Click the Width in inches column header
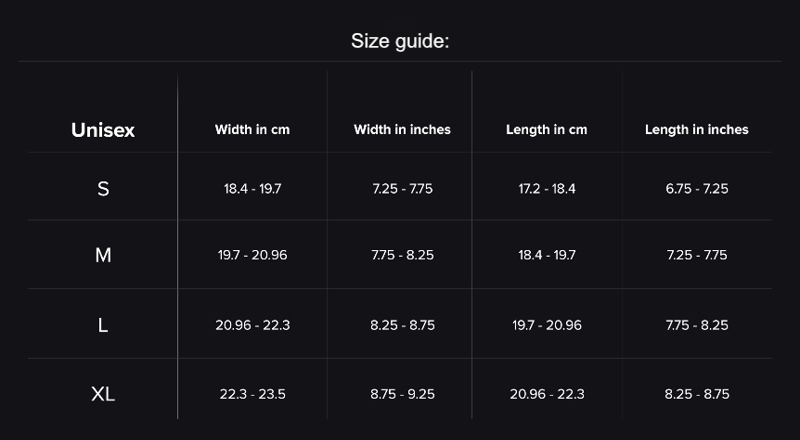The width and height of the screenshot is (800, 440). [x=402, y=130]
